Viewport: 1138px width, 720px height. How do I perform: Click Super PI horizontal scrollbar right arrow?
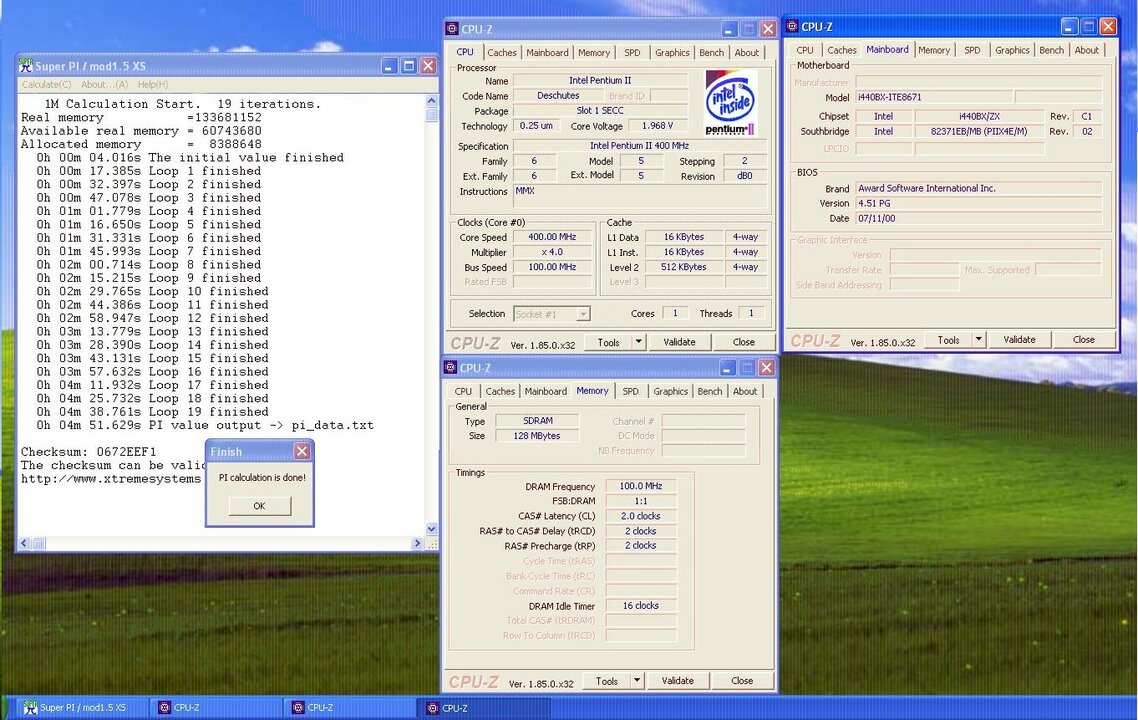point(417,543)
